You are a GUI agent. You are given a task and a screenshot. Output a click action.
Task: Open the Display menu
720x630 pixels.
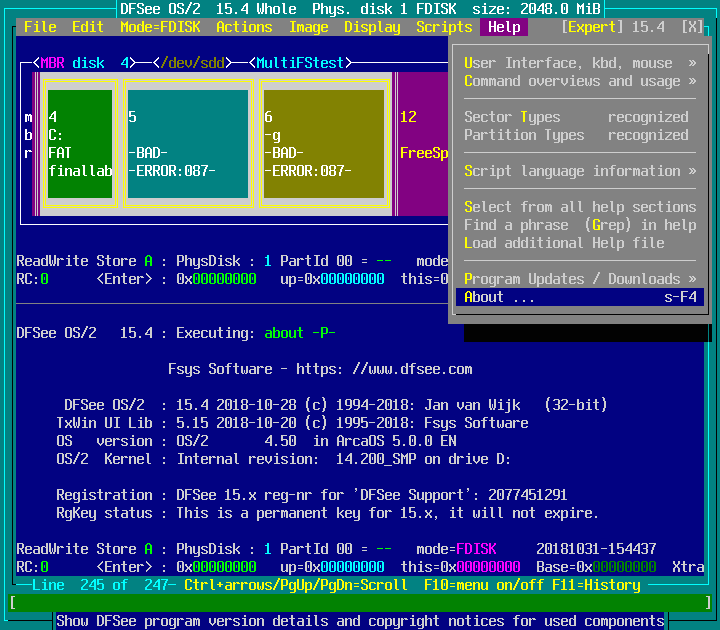point(372,27)
